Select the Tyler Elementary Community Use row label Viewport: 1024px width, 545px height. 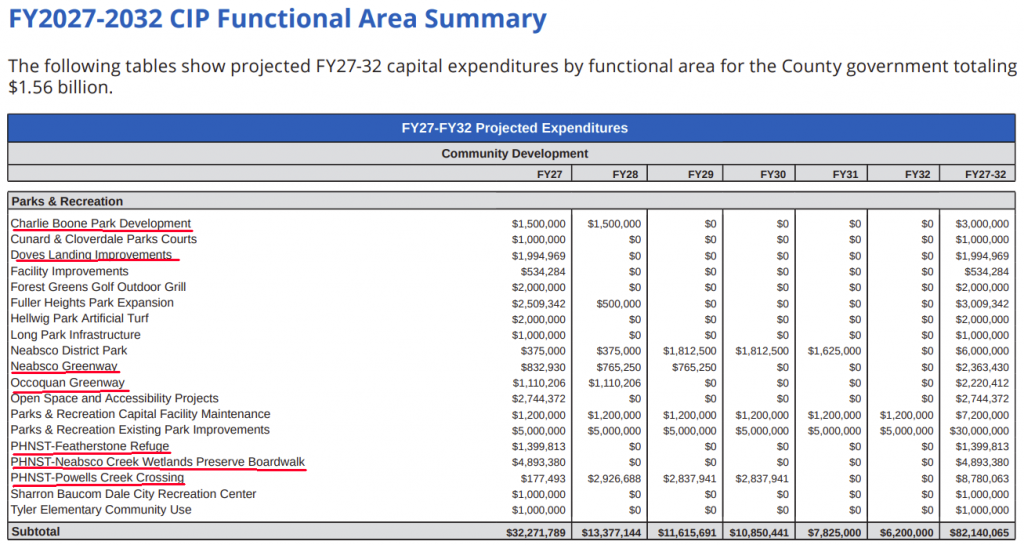[x=101, y=510]
